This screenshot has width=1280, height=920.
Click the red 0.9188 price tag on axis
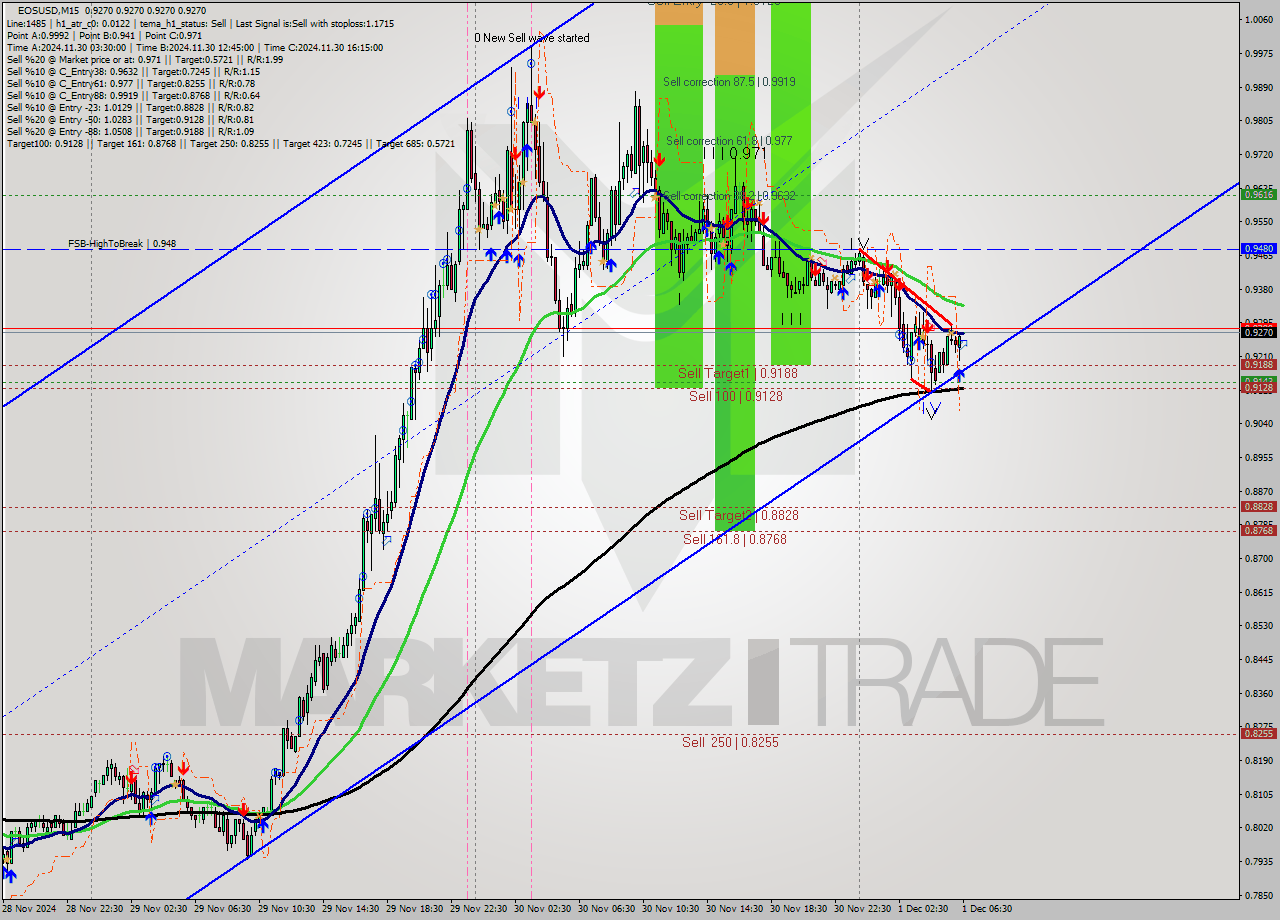point(1258,365)
